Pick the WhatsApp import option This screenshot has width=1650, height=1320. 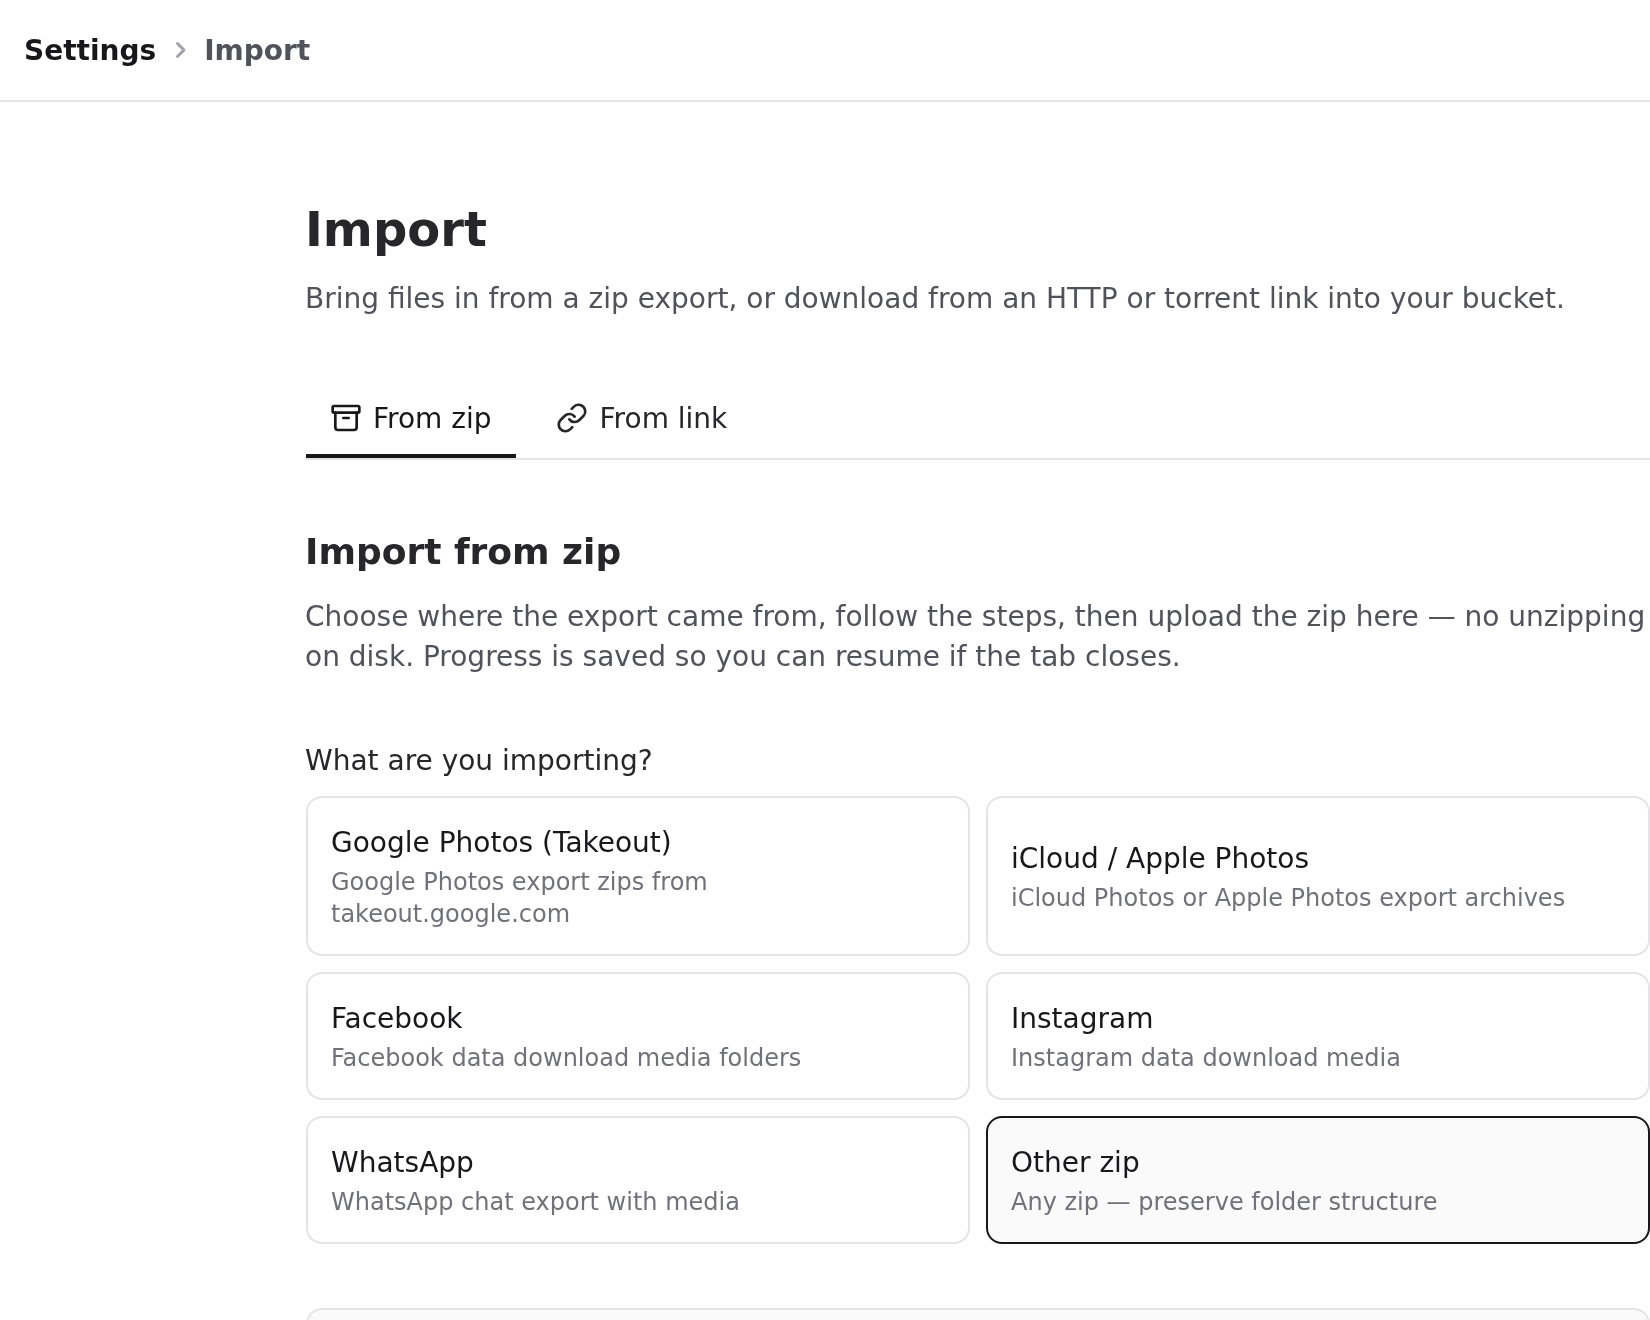coord(638,1180)
